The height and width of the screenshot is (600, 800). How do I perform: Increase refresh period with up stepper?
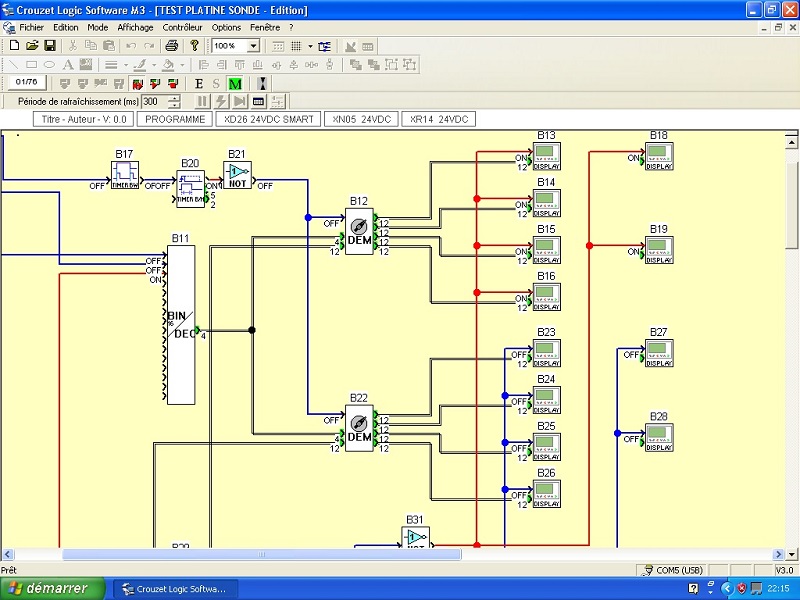[x=175, y=98]
